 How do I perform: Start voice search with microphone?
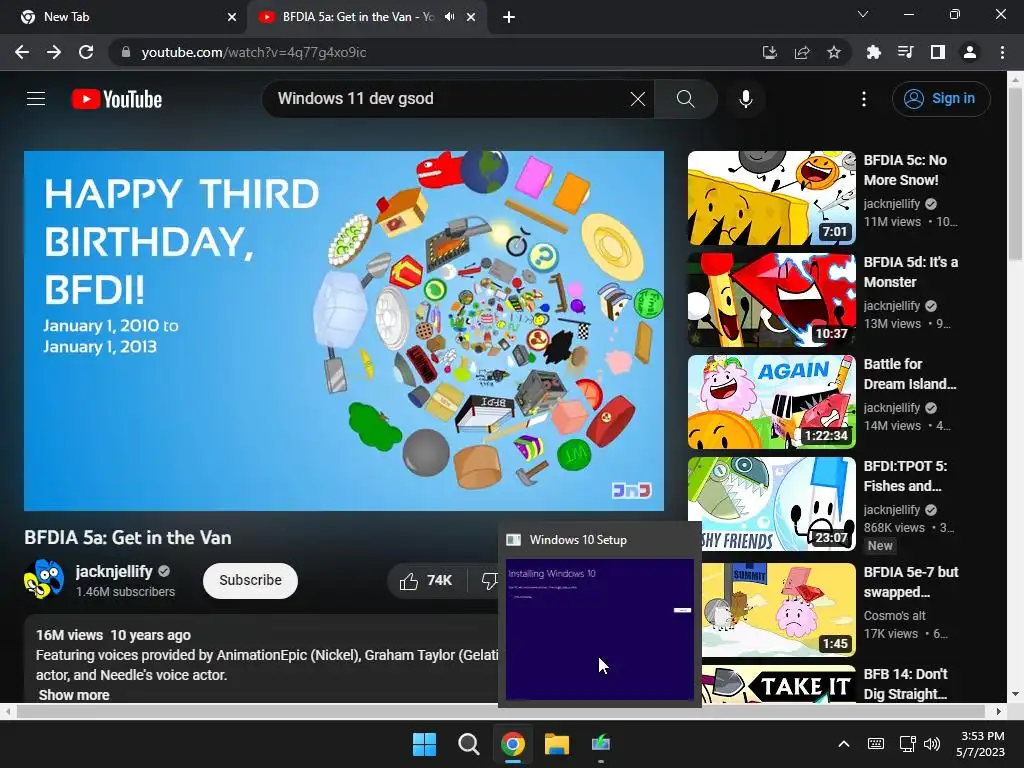click(746, 99)
